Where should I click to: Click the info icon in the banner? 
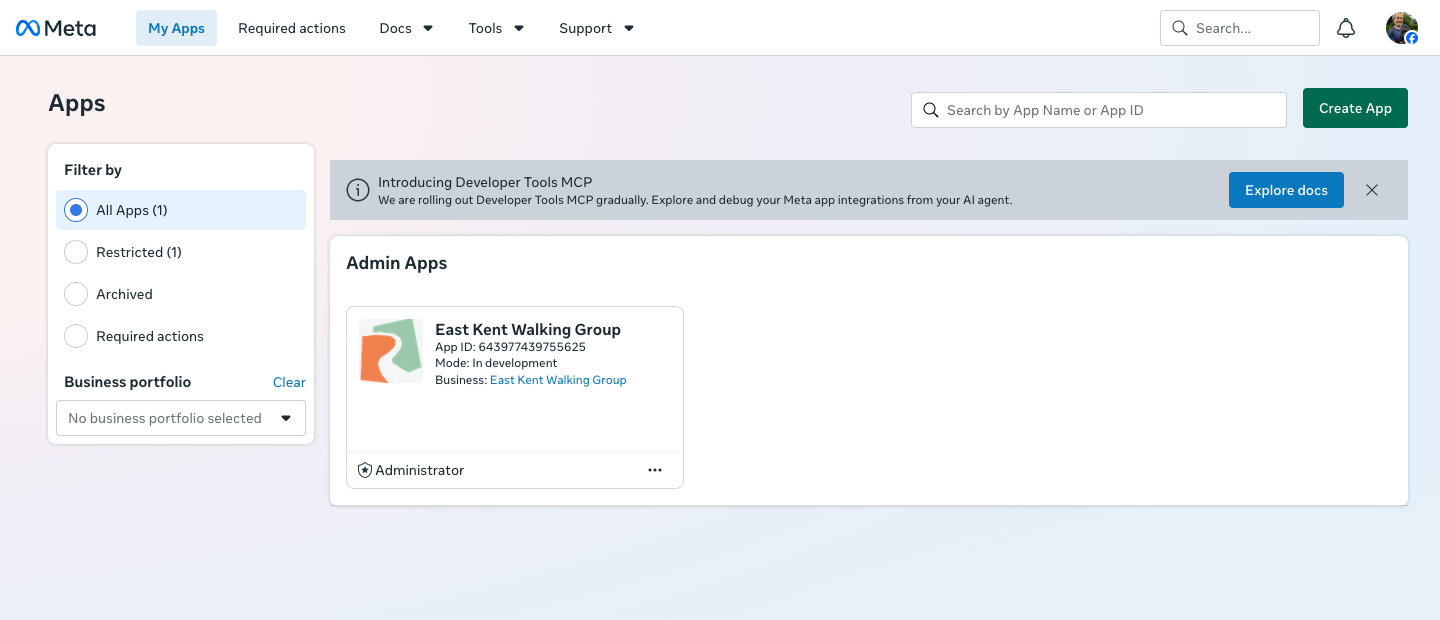click(x=357, y=190)
